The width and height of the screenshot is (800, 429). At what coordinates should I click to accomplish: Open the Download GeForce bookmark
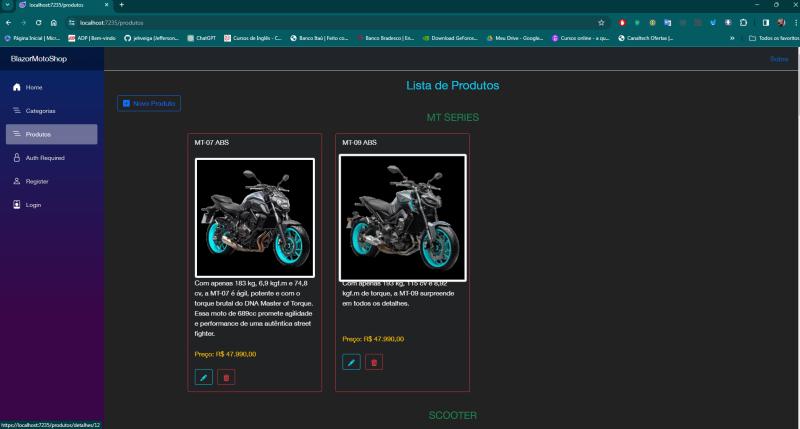(450, 38)
